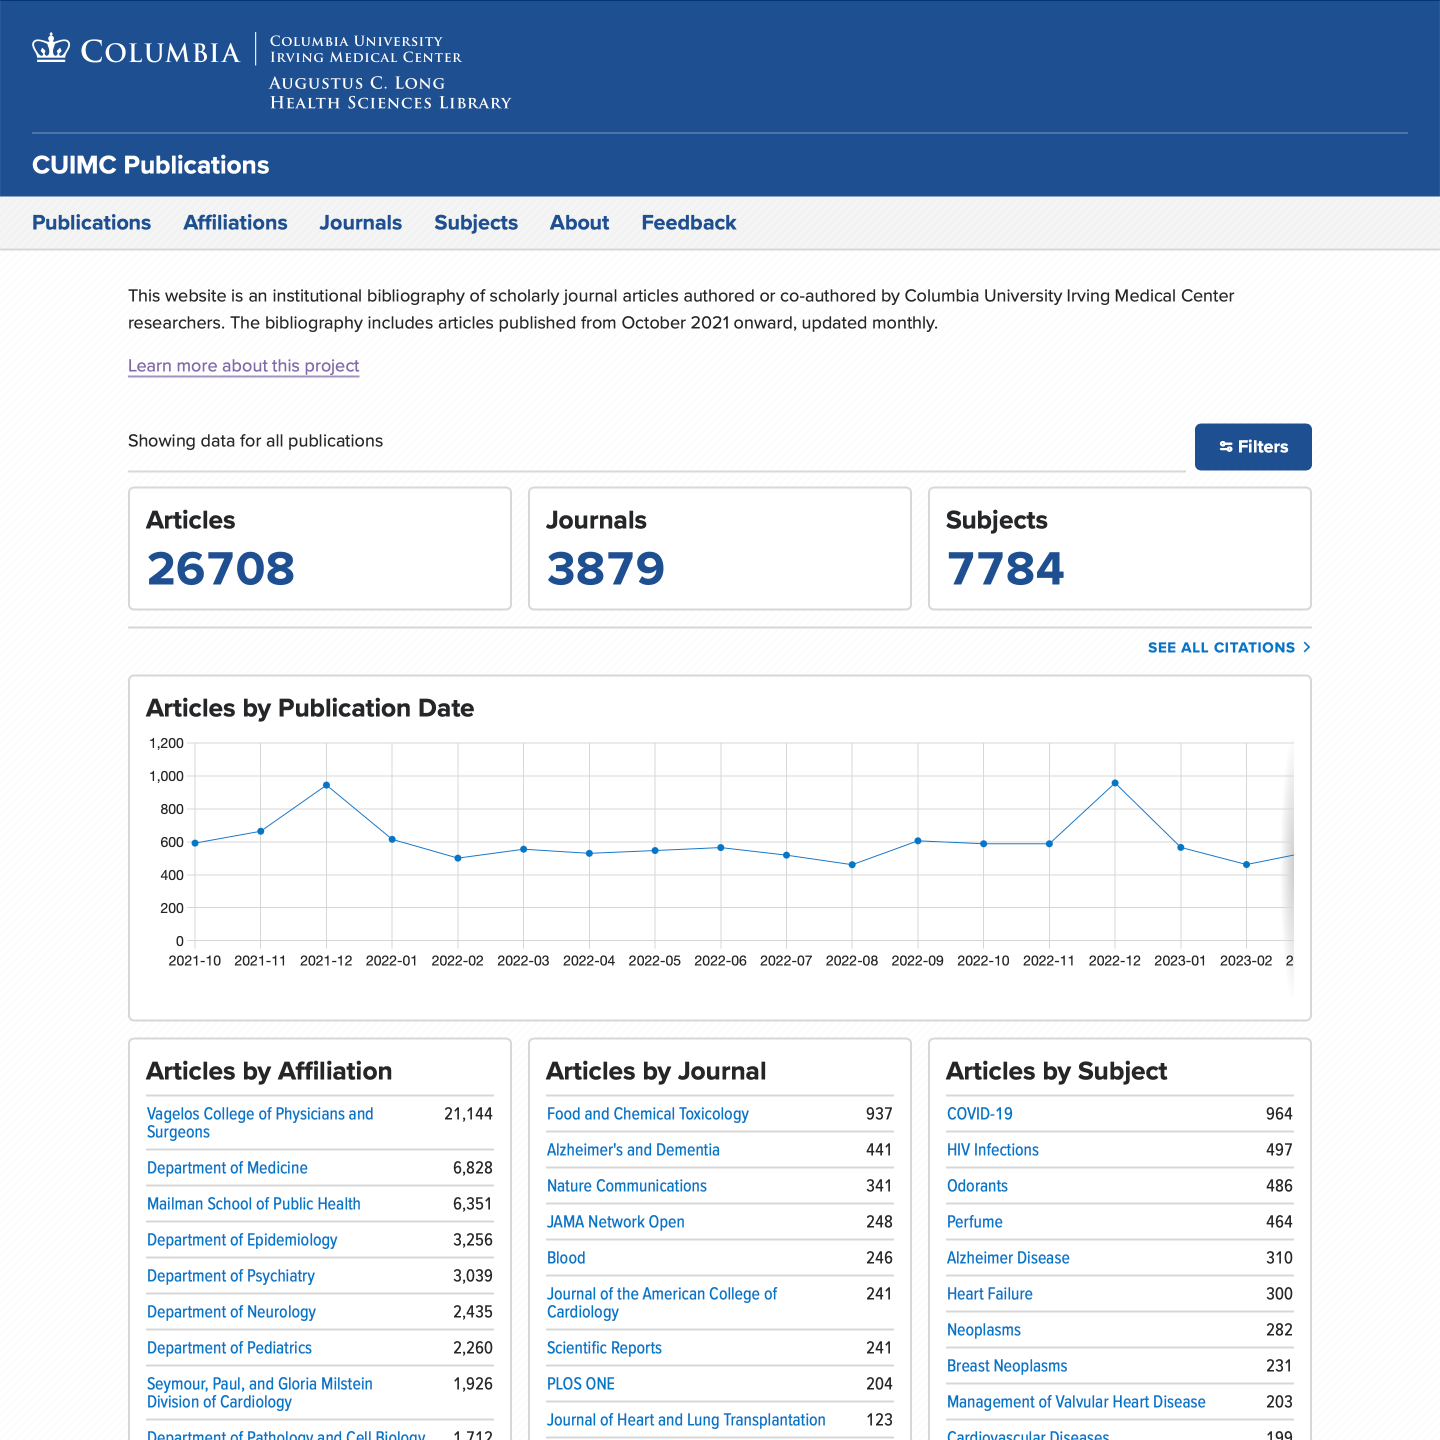
Task: Open Department of Medicine affiliation
Action: pyautogui.click(x=227, y=1168)
